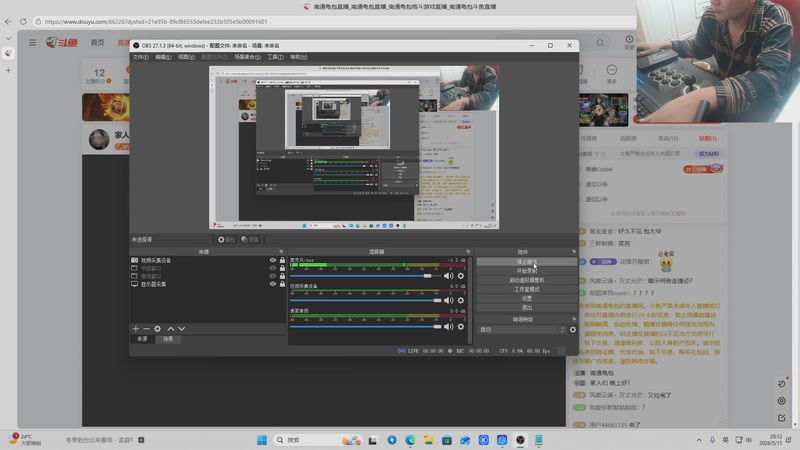Click the 开始录制 button

pyautogui.click(x=527, y=271)
